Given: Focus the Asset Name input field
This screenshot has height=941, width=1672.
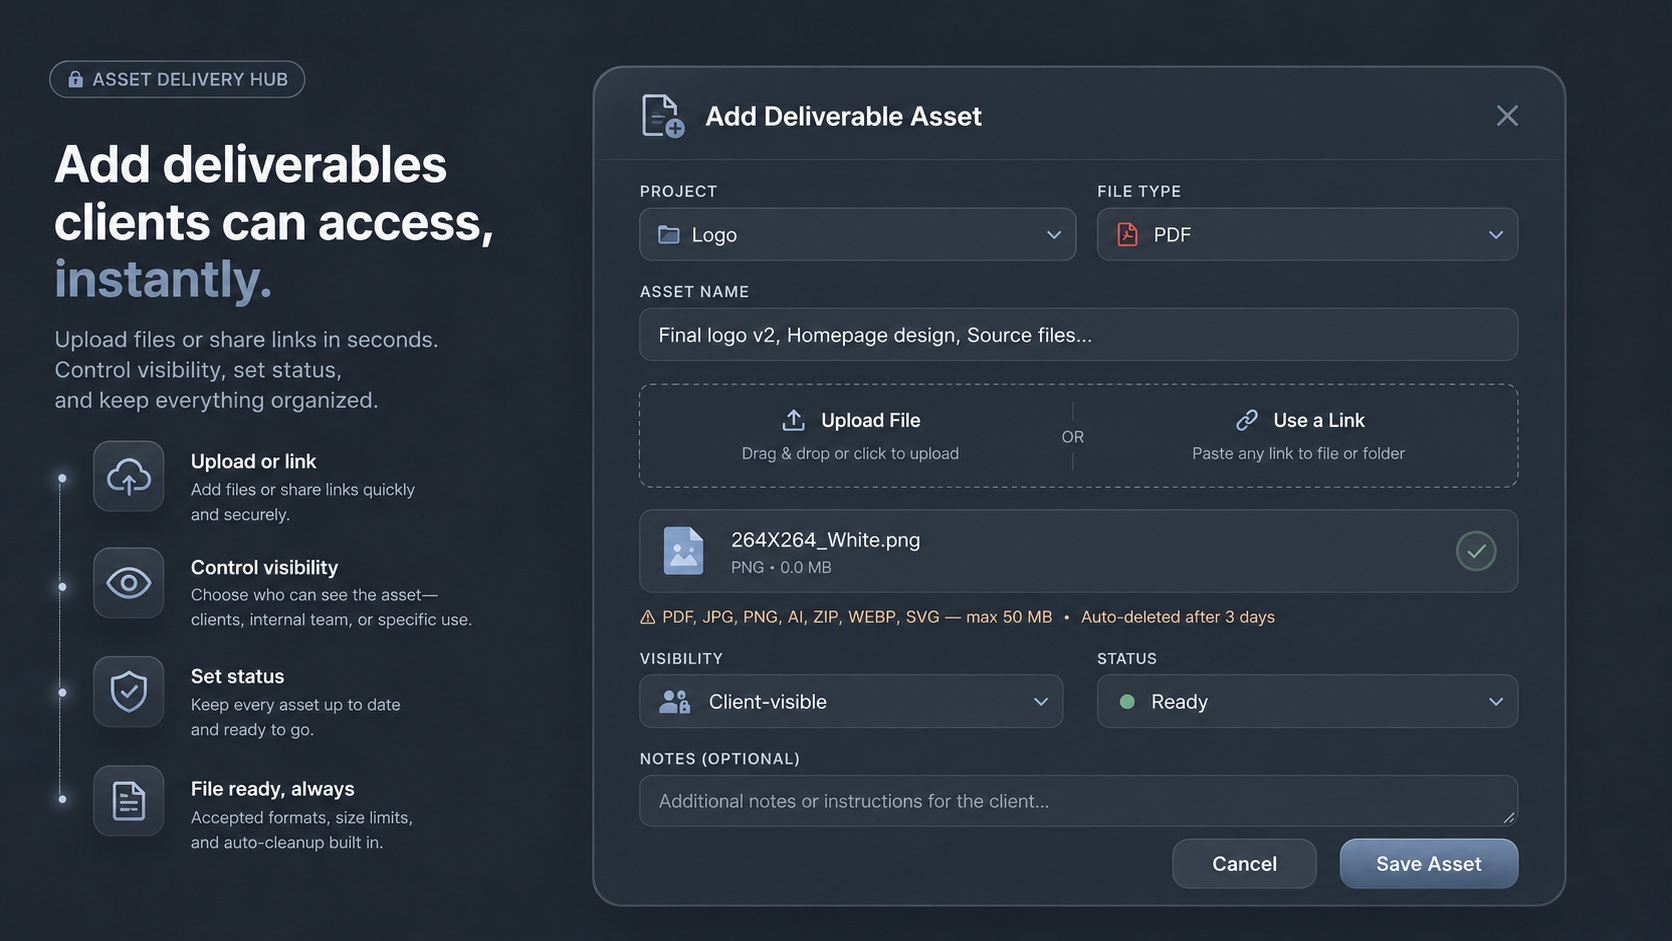Looking at the screenshot, I should pyautogui.click(x=1079, y=335).
